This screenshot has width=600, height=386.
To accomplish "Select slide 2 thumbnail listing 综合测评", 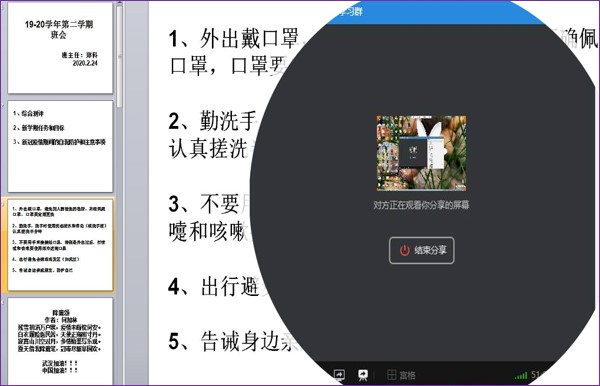I will pyautogui.click(x=60, y=147).
